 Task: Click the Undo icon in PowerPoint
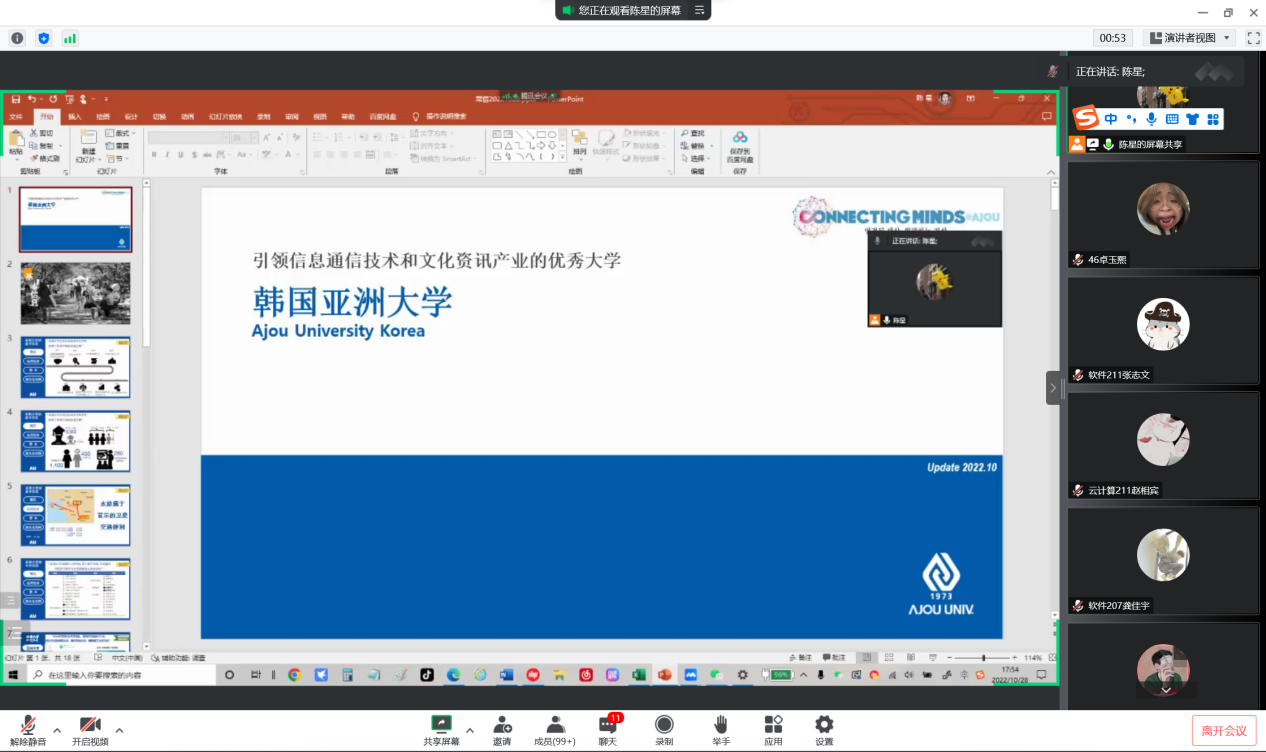coord(32,99)
